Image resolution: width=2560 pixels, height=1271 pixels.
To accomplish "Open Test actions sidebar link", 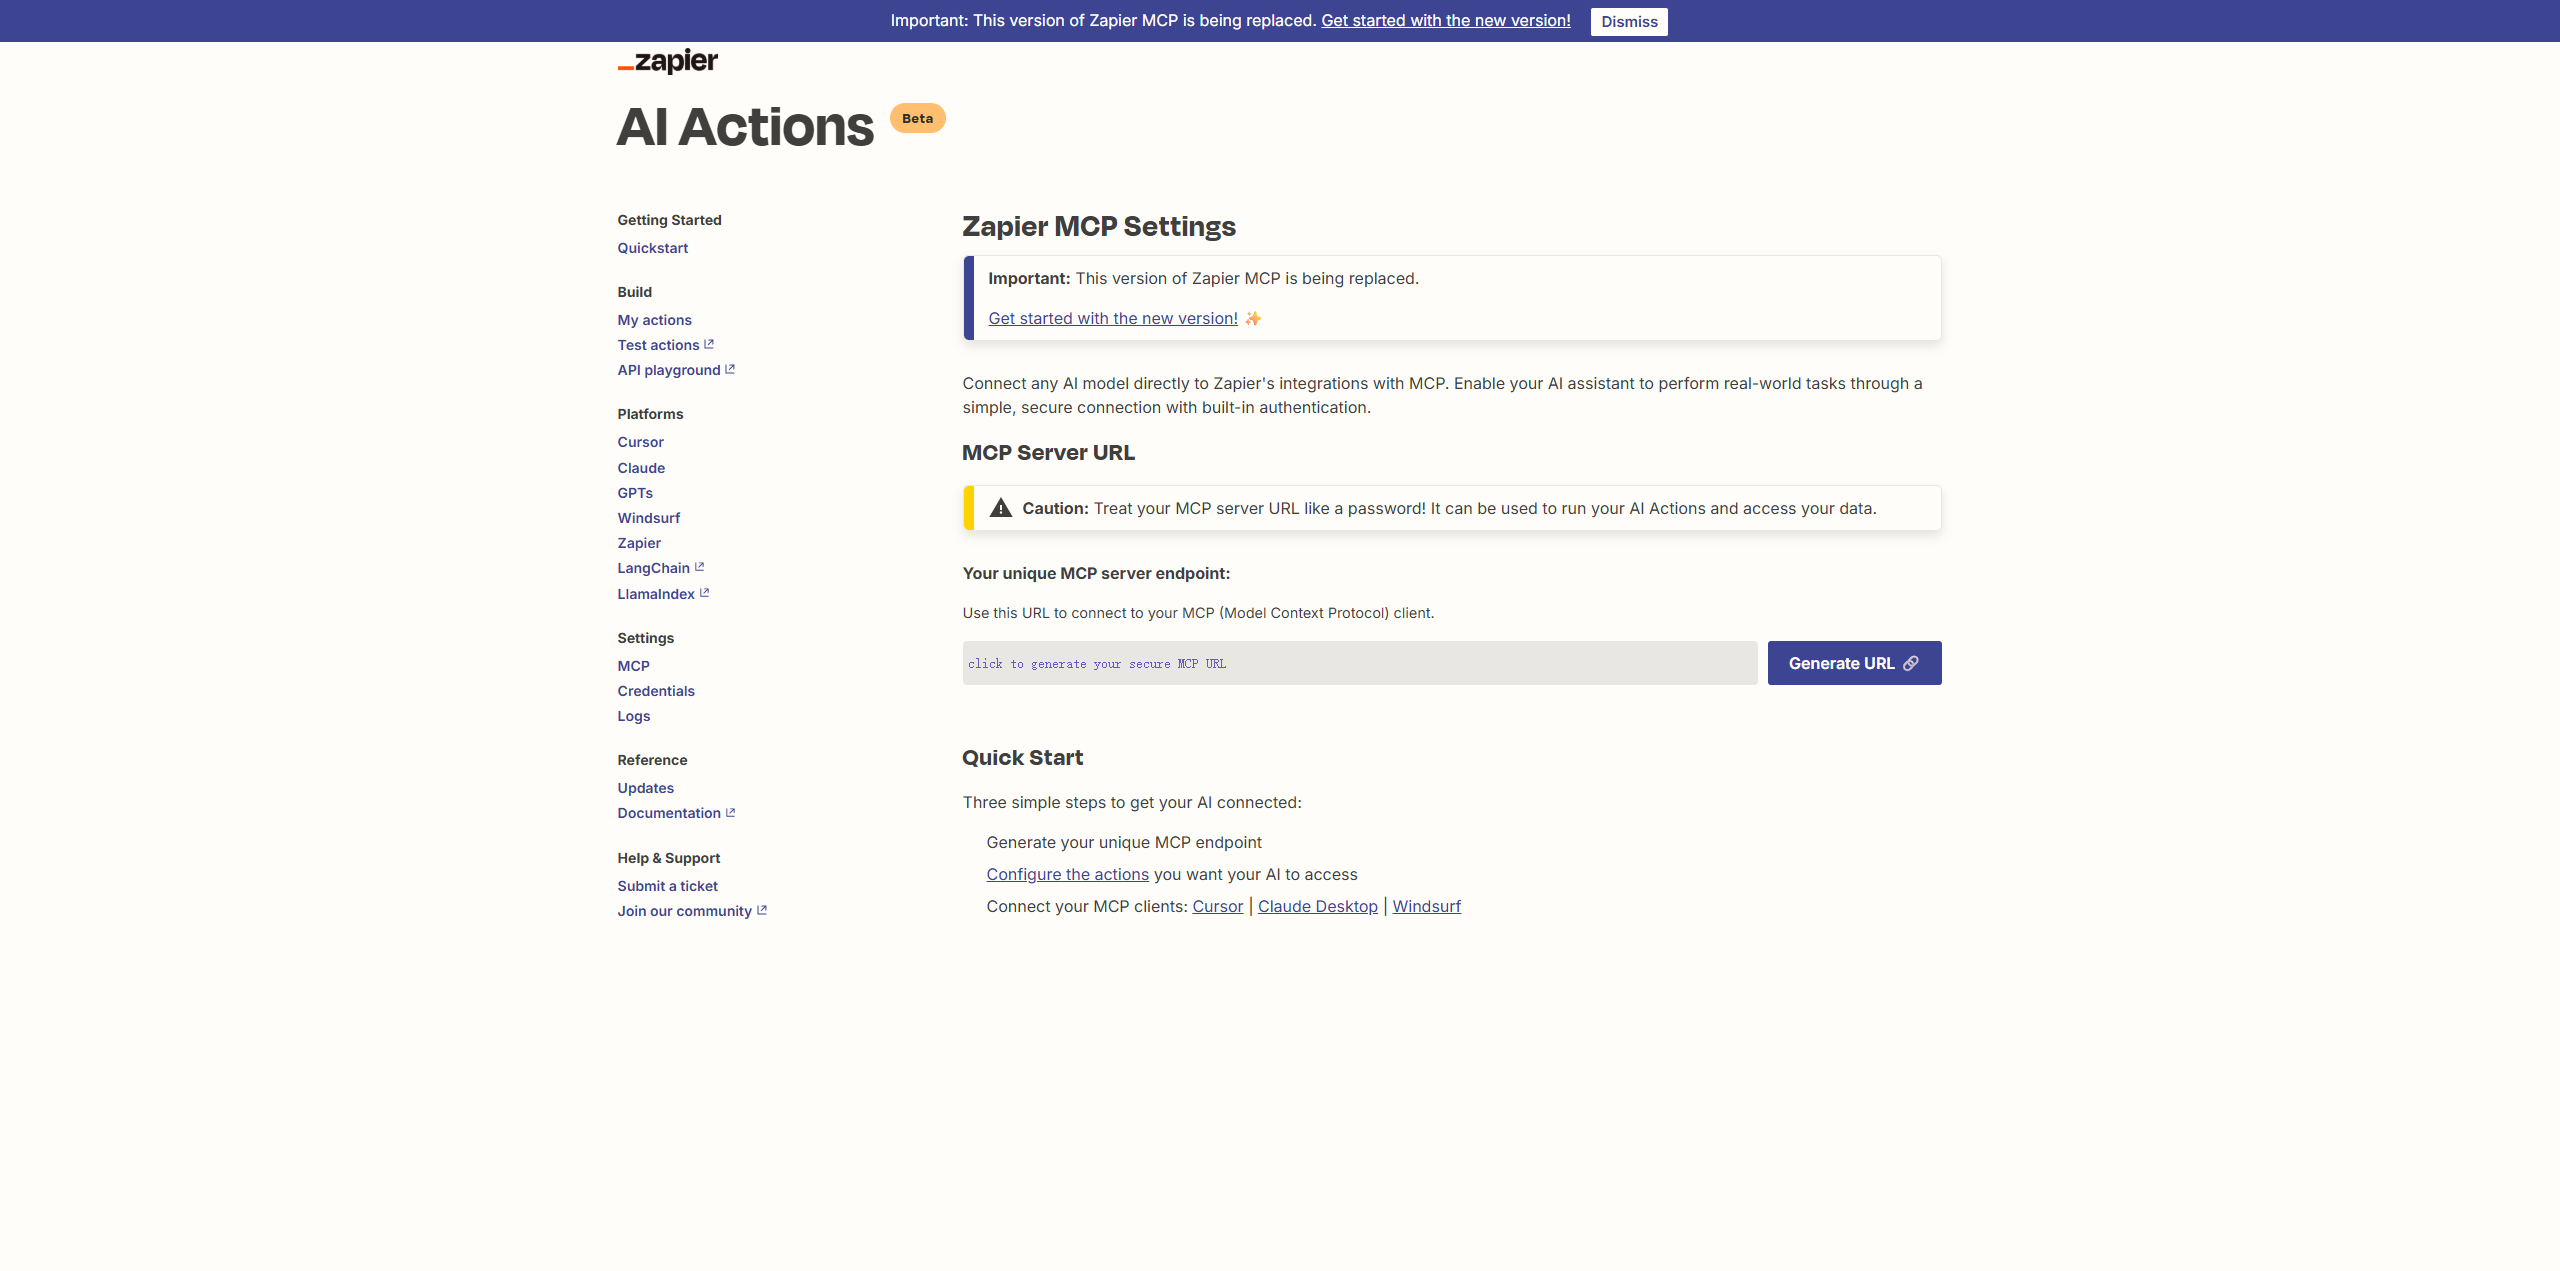I will (x=658, y=345).
